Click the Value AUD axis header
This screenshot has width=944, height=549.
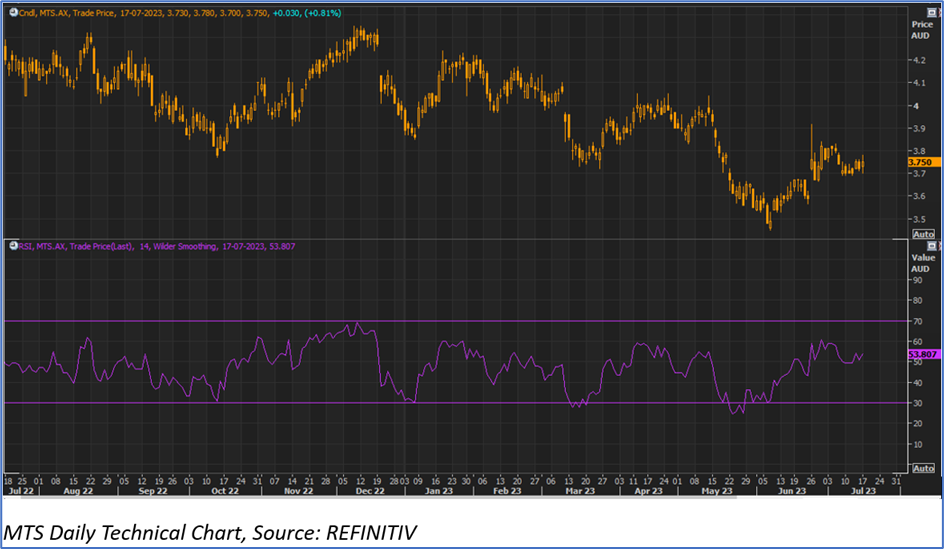921,263
